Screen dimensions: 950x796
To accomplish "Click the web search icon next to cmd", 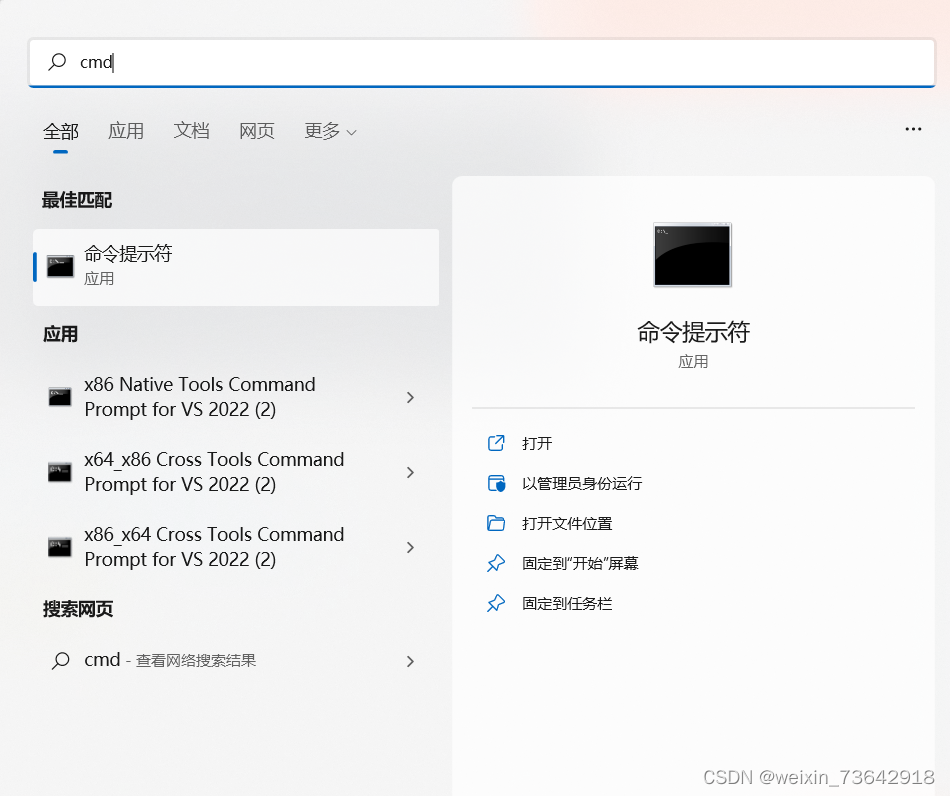I will [60, 660].
